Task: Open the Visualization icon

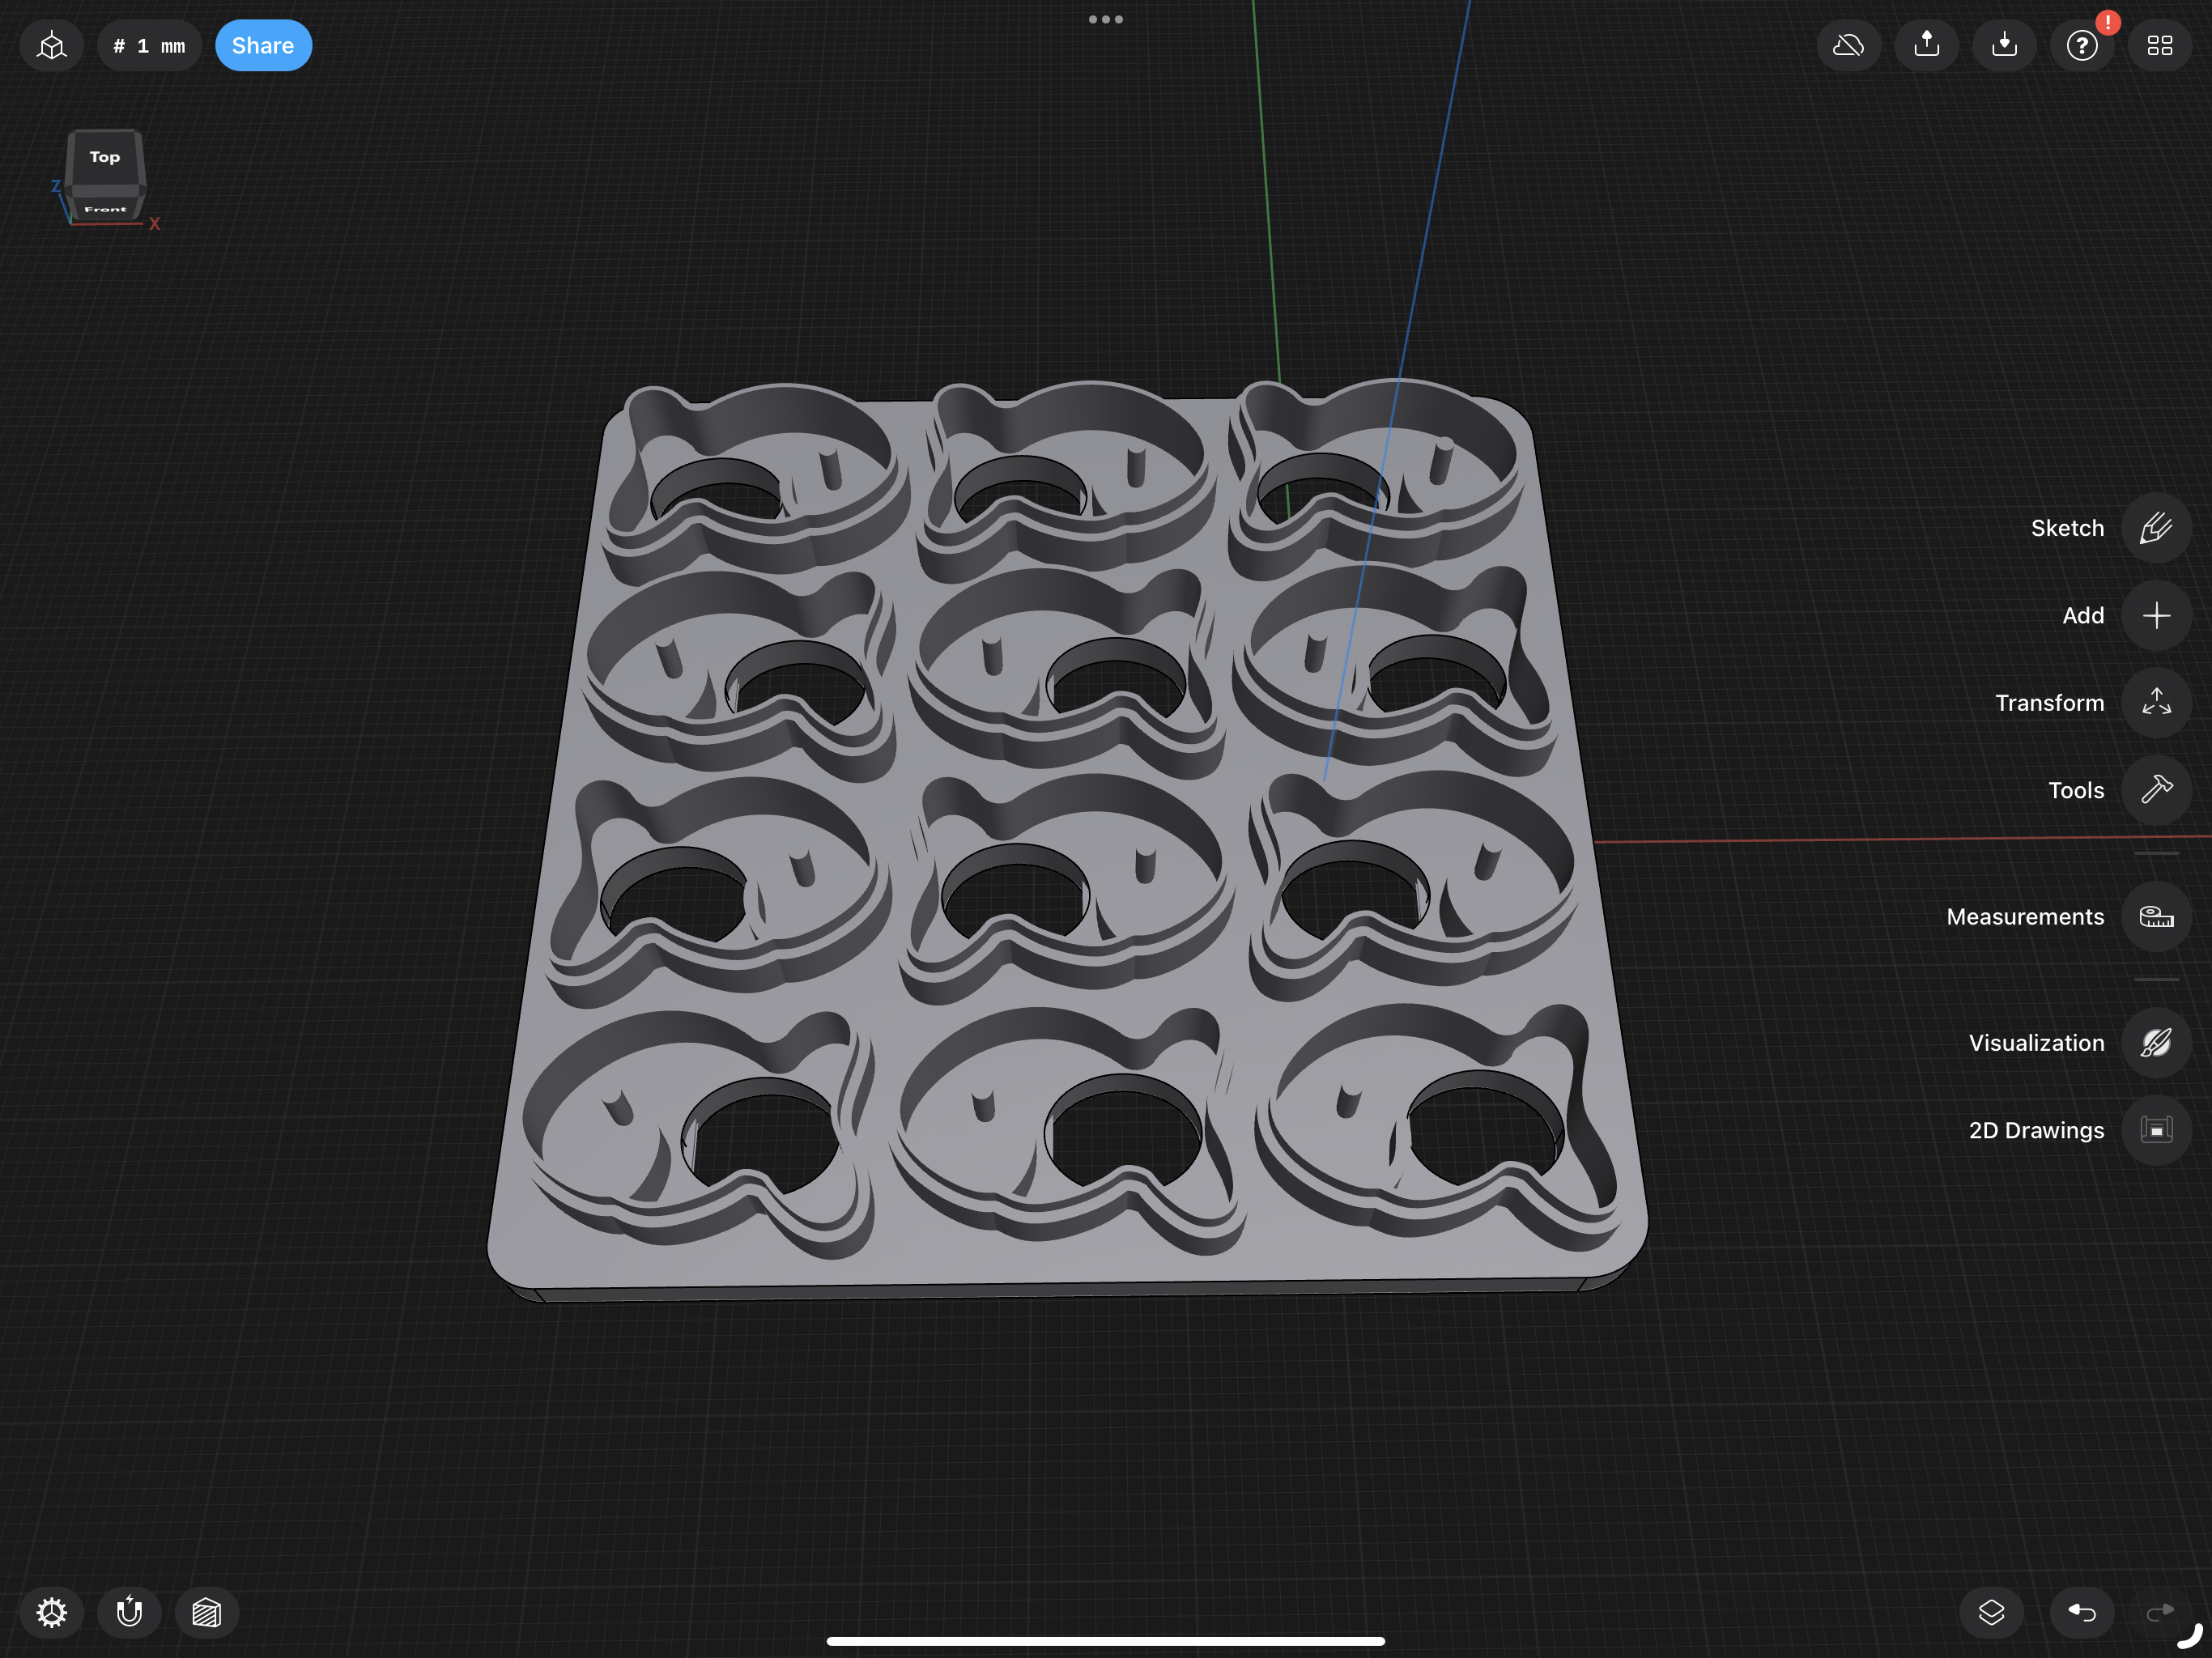Action: pyautogui.click(x=2156, y=1043)
